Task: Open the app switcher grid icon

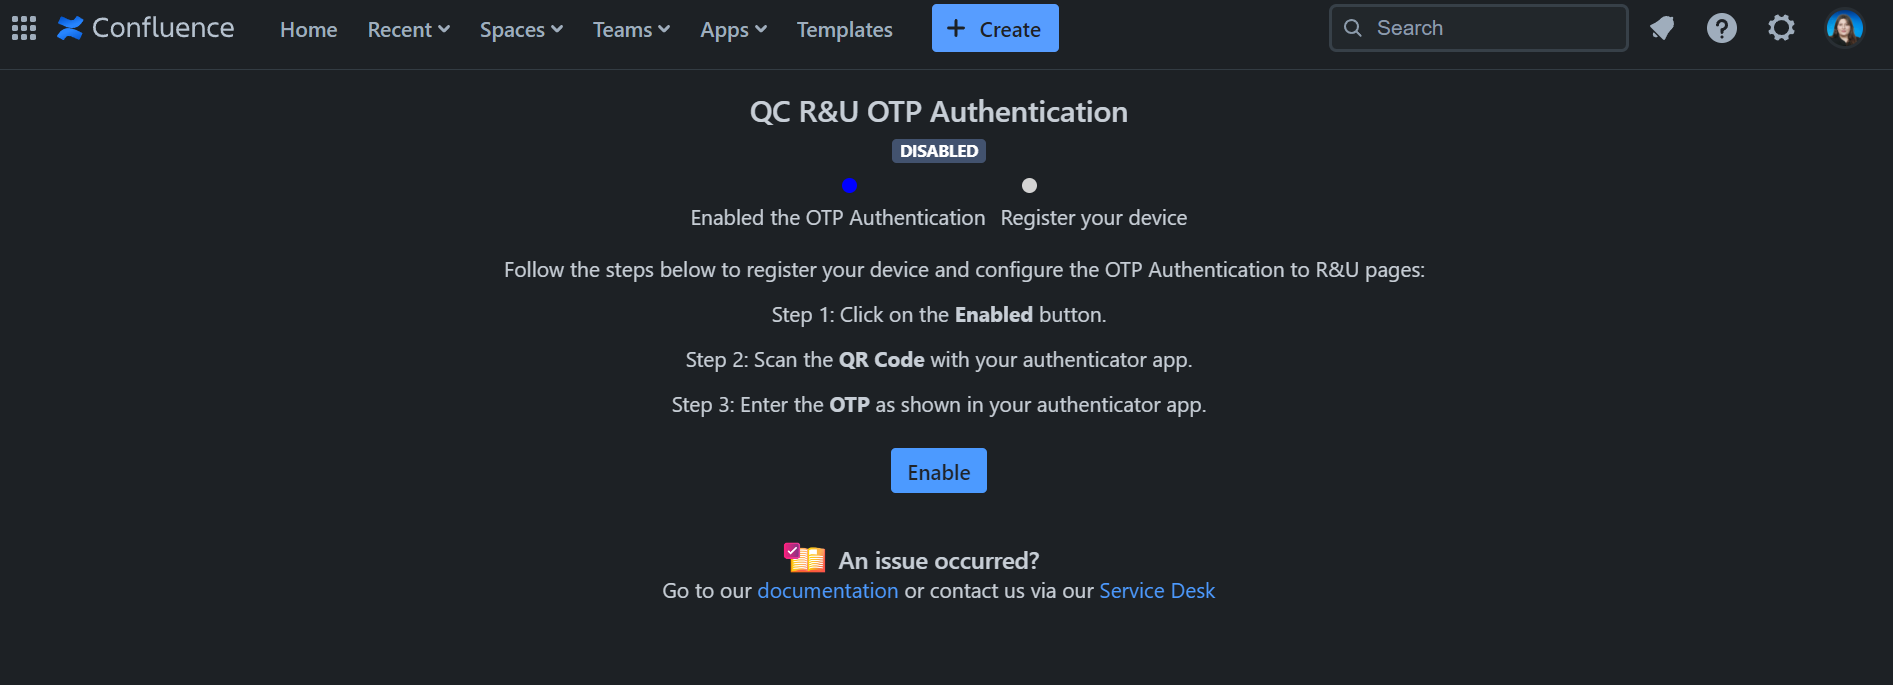Action: click(x=24, y=28)
